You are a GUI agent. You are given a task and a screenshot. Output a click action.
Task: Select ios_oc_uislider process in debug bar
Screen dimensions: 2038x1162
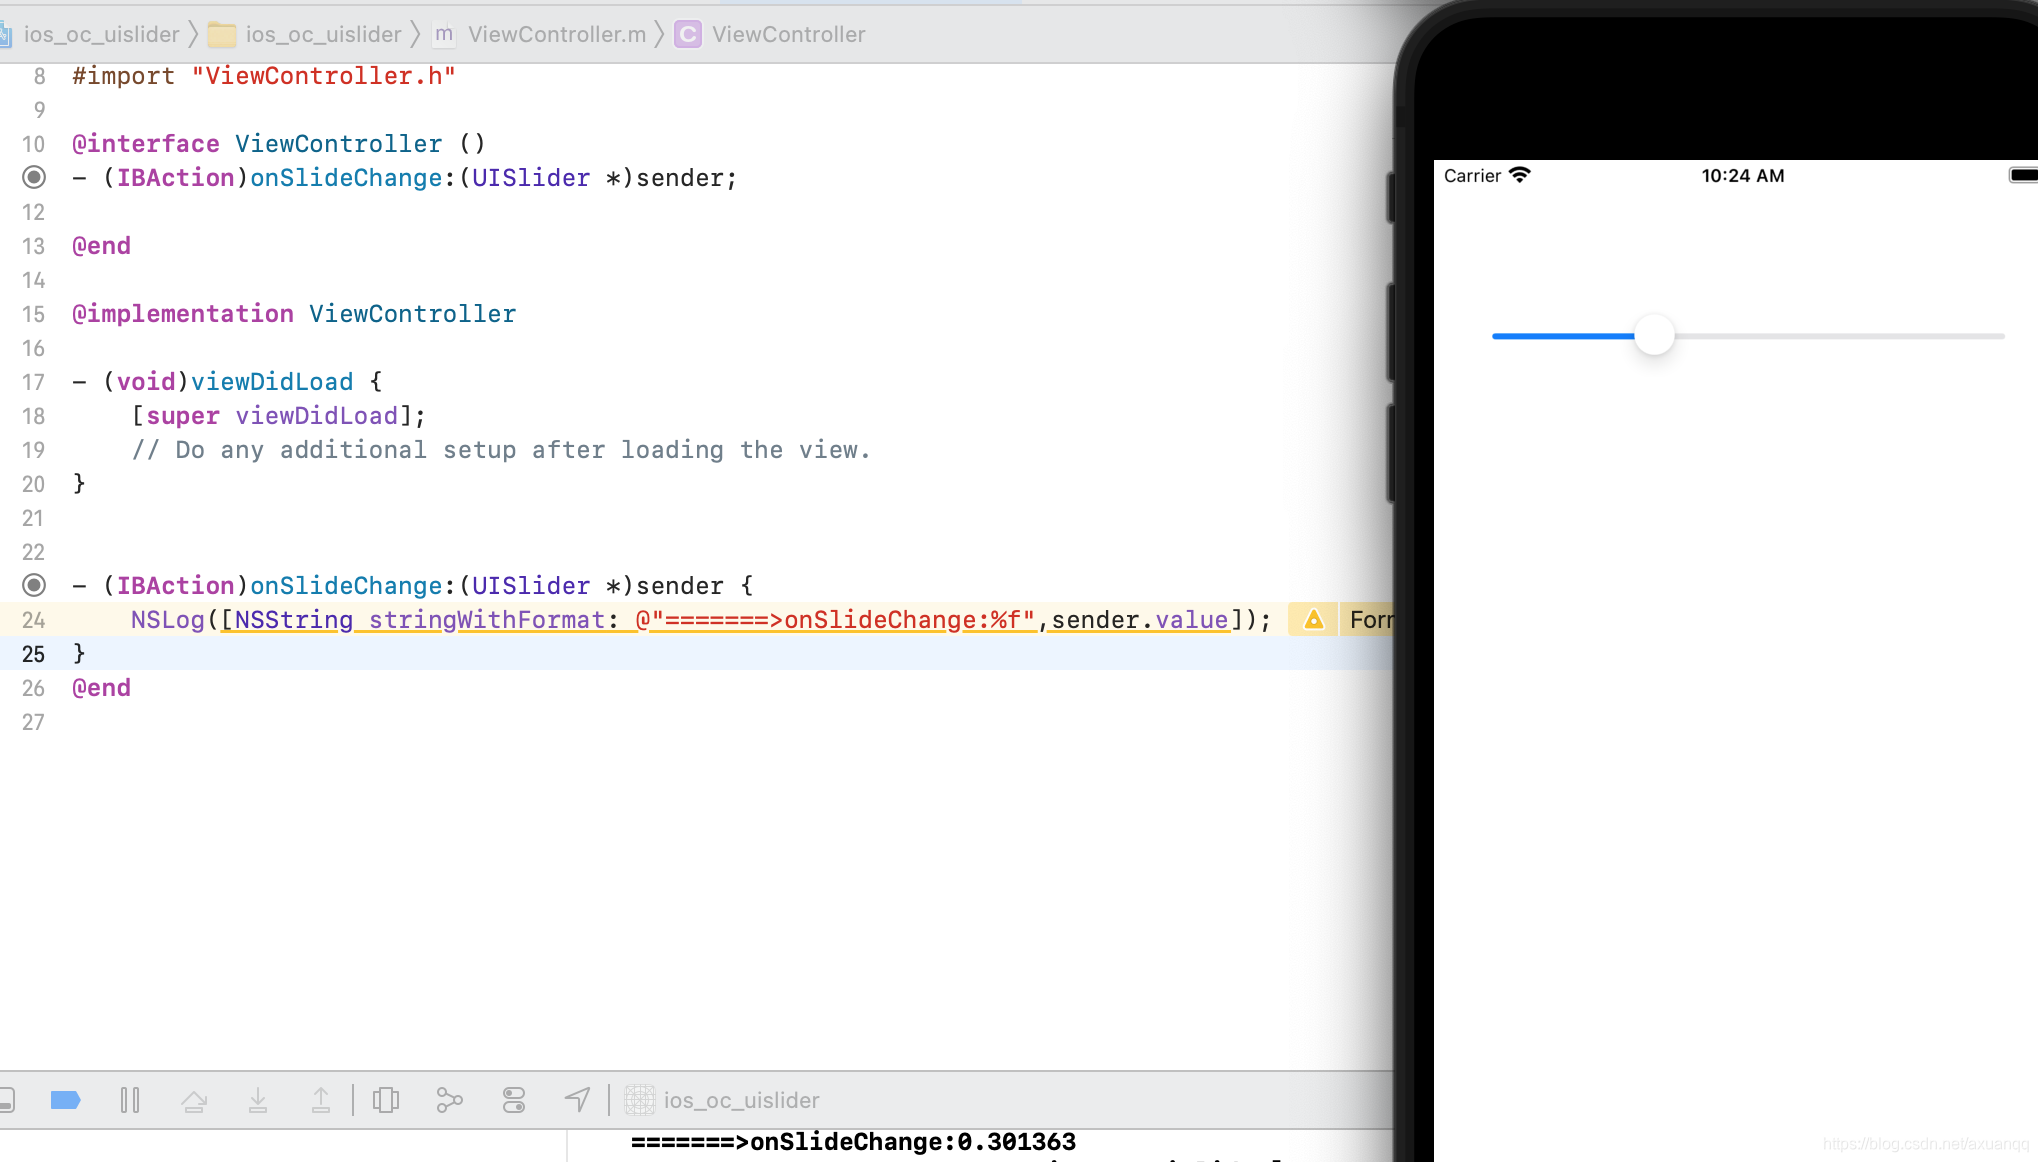click(x=740, y=1101)
